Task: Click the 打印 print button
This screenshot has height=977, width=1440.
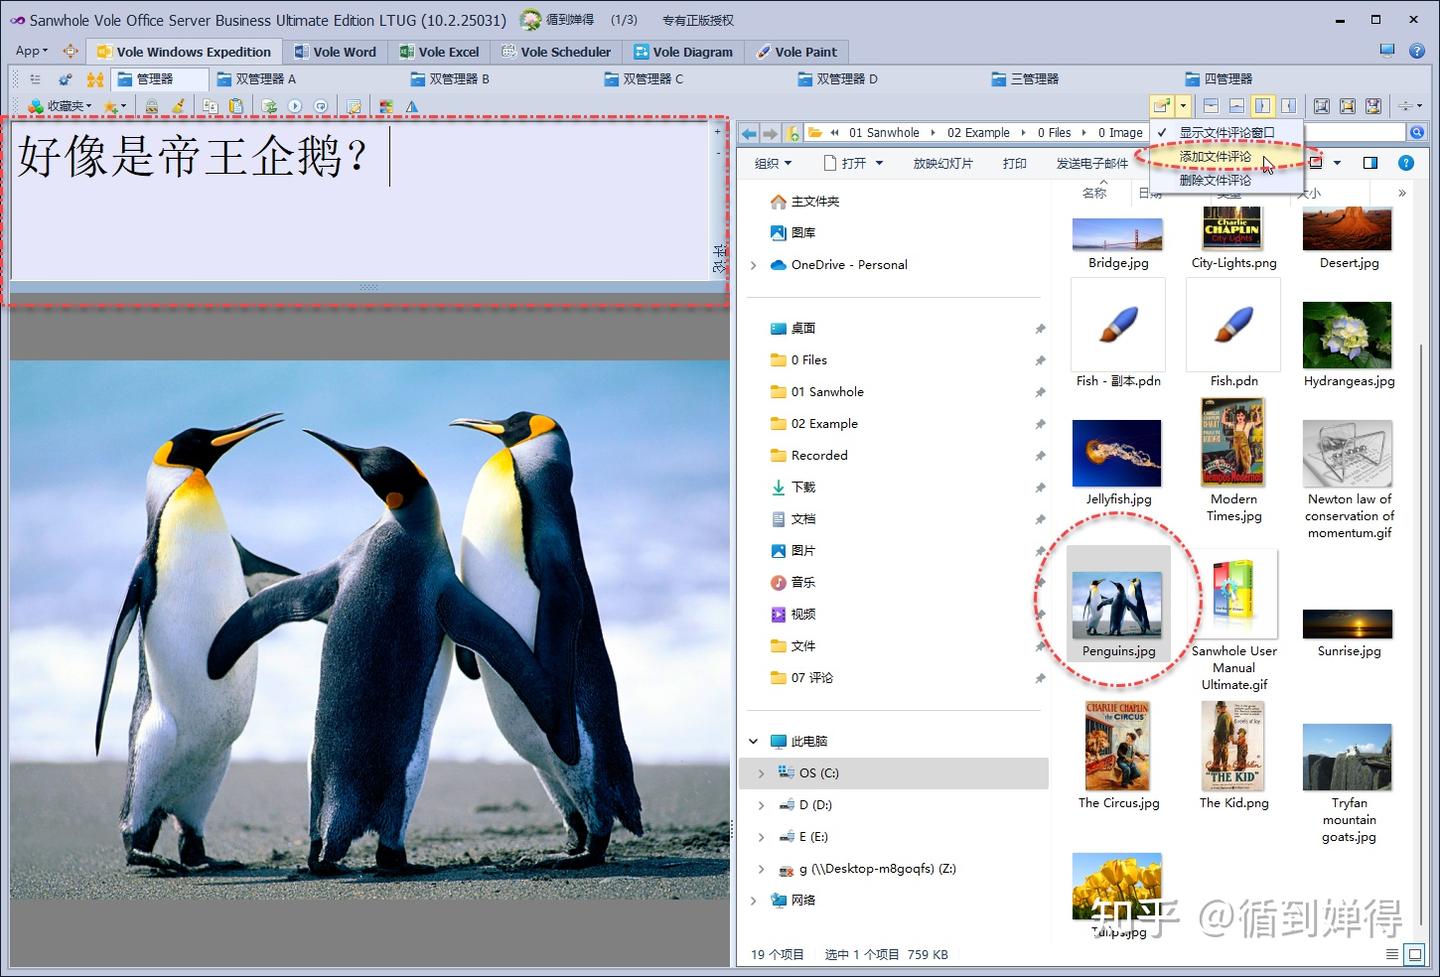Action: (1014, 162)
